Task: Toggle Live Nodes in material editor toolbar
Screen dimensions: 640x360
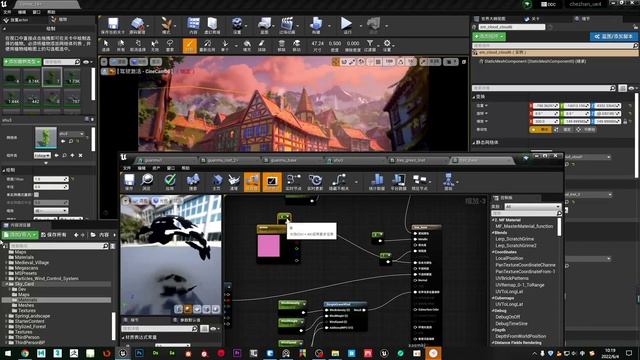Action: coord(294,182)
